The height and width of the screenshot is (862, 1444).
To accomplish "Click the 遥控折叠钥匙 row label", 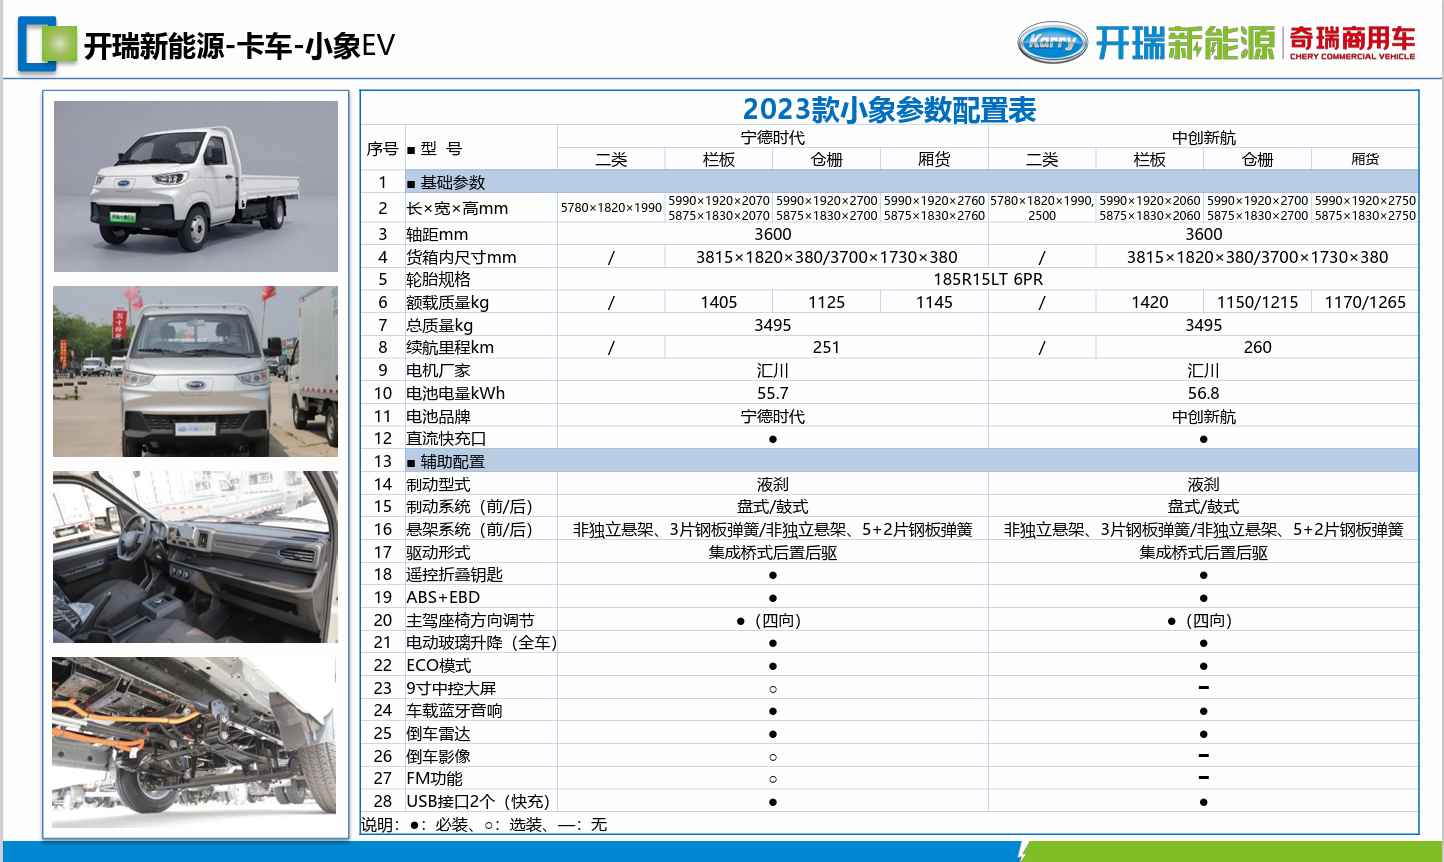I will click(x=454, y=574).
